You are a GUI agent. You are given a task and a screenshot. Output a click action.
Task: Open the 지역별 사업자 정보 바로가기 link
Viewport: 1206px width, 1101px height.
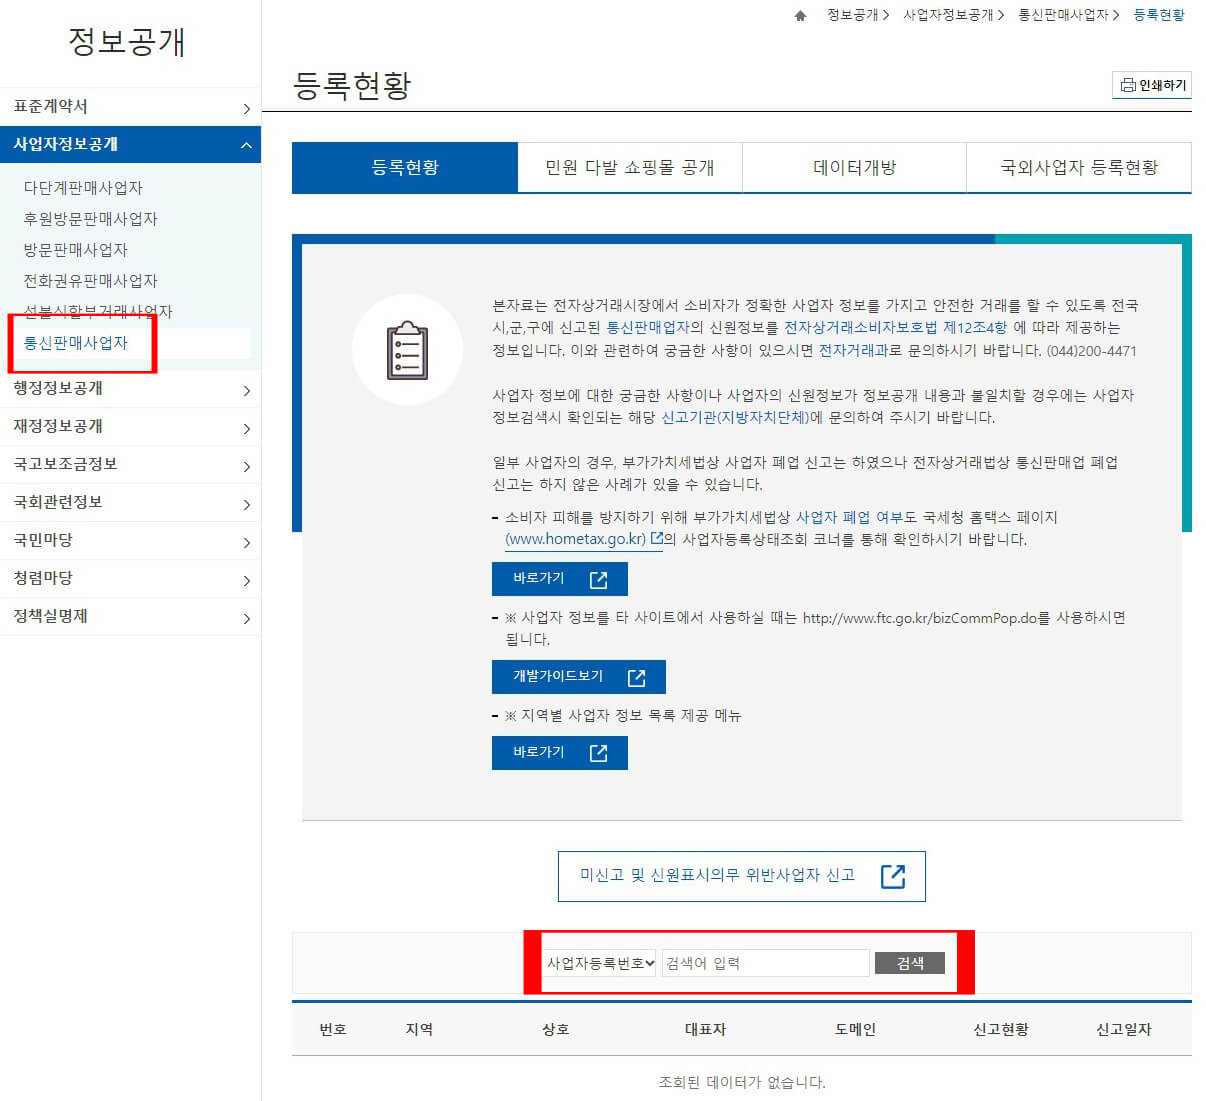[x=559, y=752]
